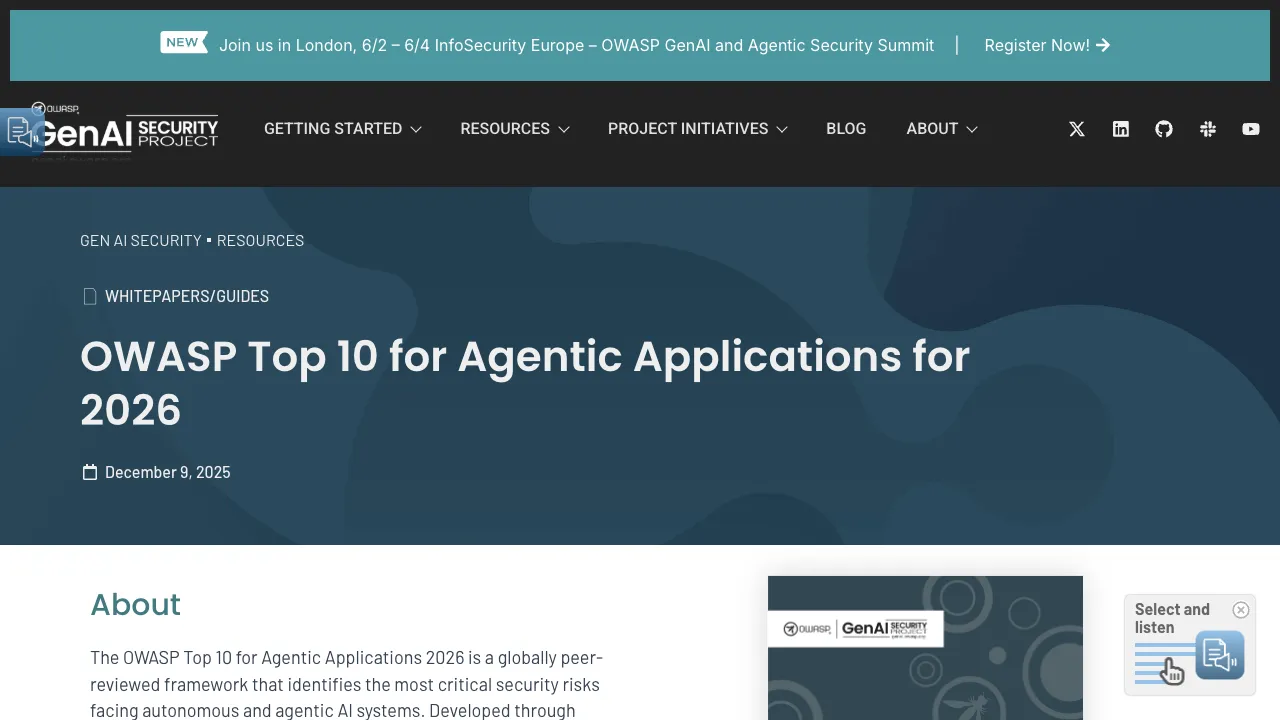Click the Select and listen speaker icon
The height and width of the screenshot is (720, 1280).
coord(1220,656)
